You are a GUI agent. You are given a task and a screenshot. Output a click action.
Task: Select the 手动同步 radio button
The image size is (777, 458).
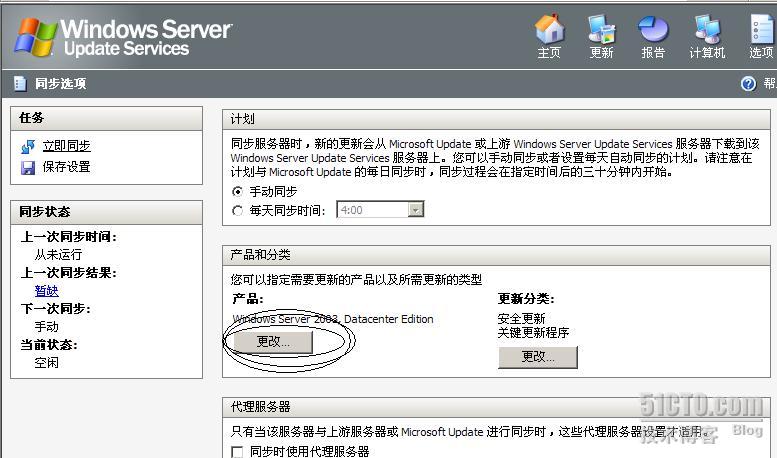coord(237,191)
